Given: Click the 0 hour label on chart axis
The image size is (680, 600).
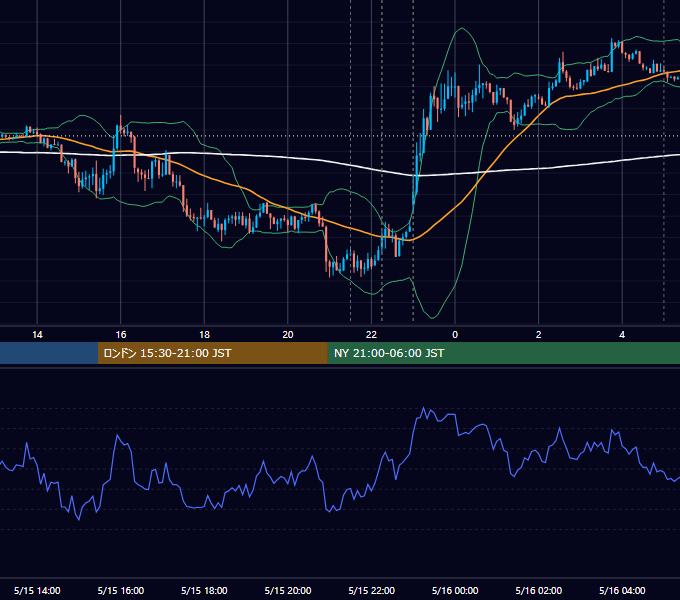Looking at the screenshot, I should [x=455, y=335].
